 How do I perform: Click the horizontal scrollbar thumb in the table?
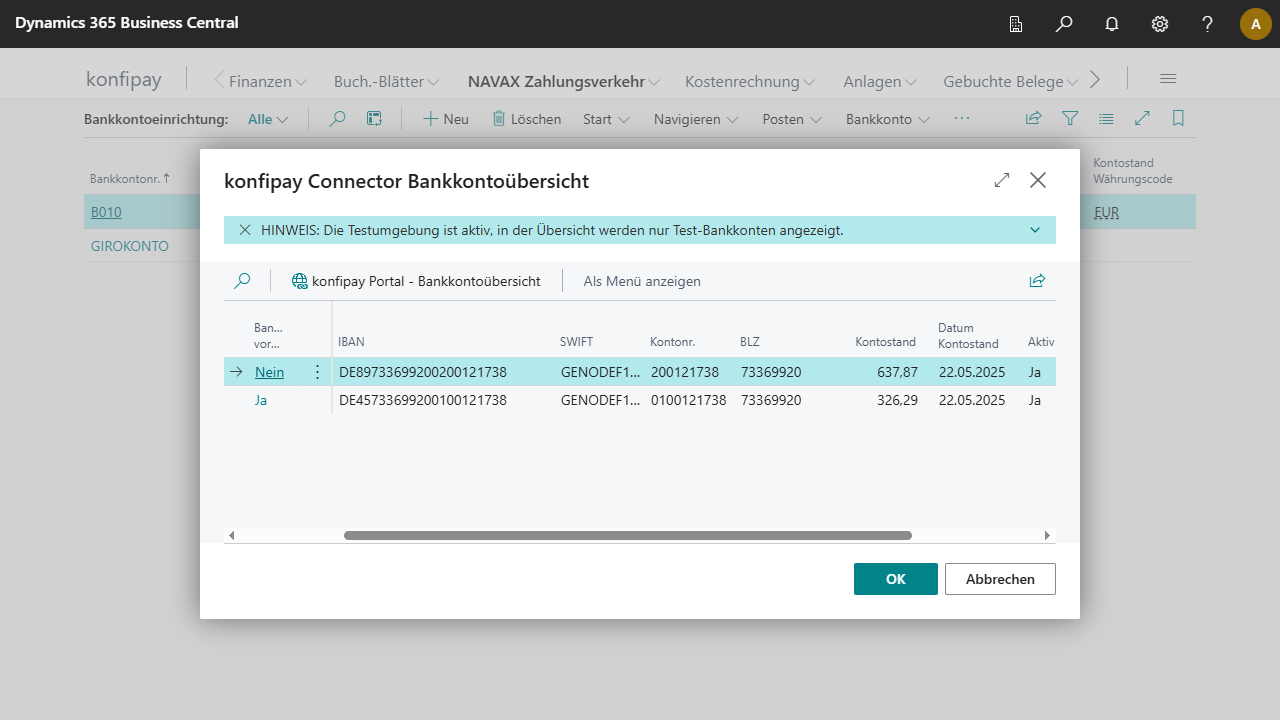[627, 536]
